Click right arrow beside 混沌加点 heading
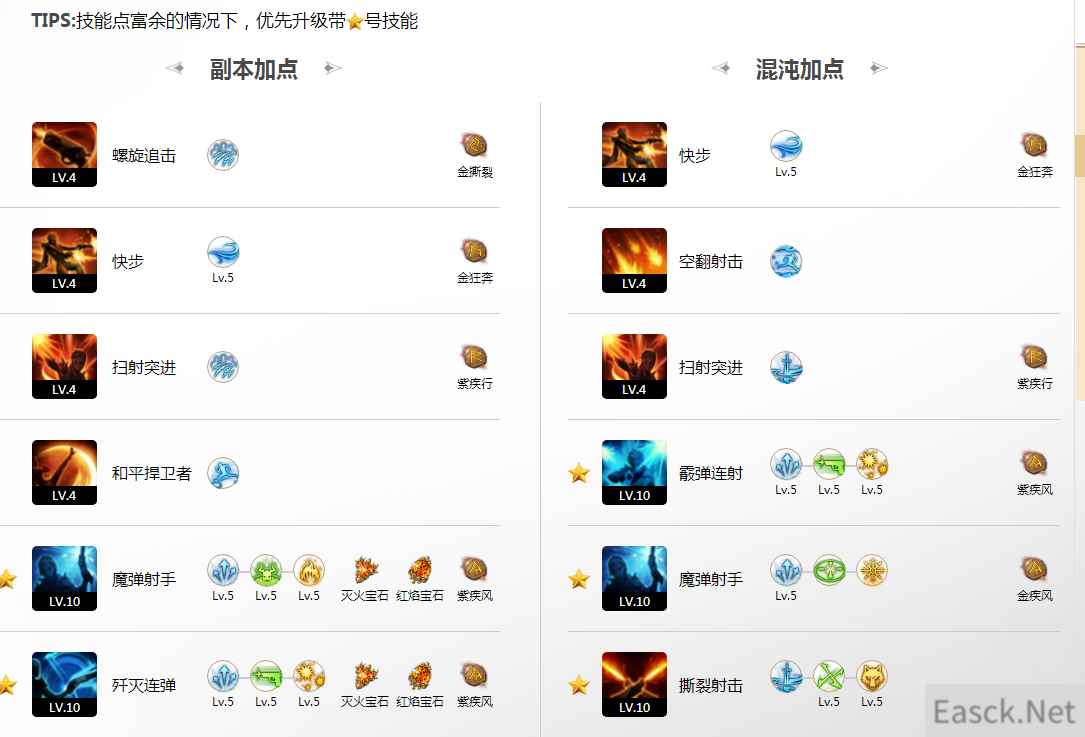 pos(879,68)
